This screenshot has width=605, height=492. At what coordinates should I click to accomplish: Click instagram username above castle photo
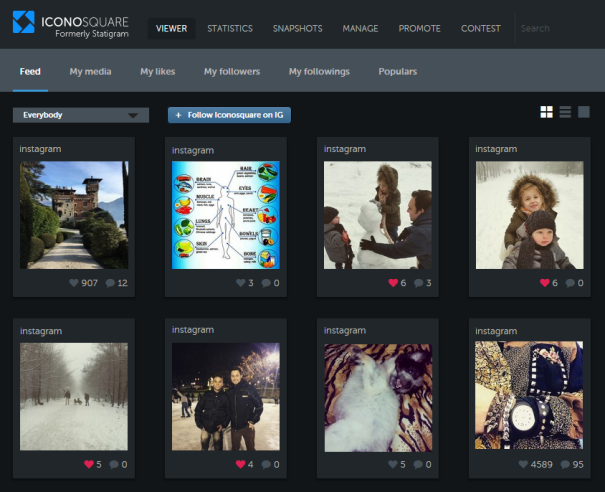point(40,149)
